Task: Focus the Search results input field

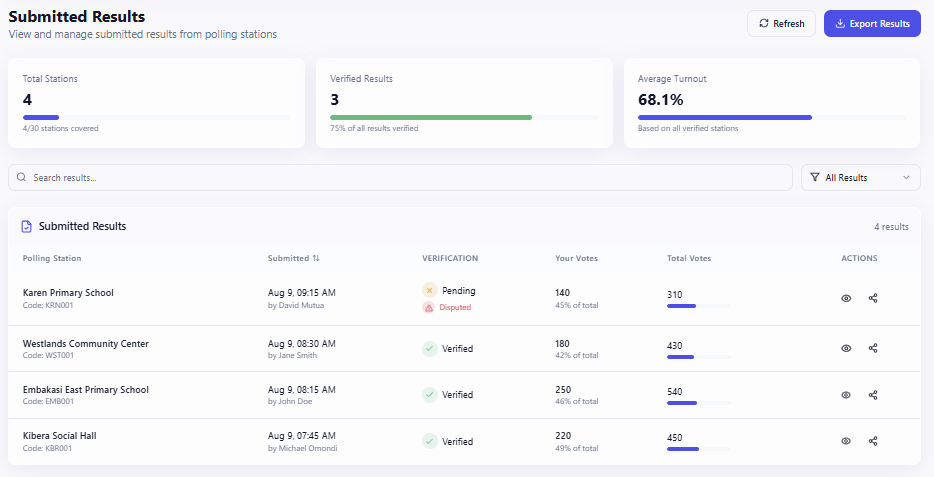Action: (x=400, y=178)
